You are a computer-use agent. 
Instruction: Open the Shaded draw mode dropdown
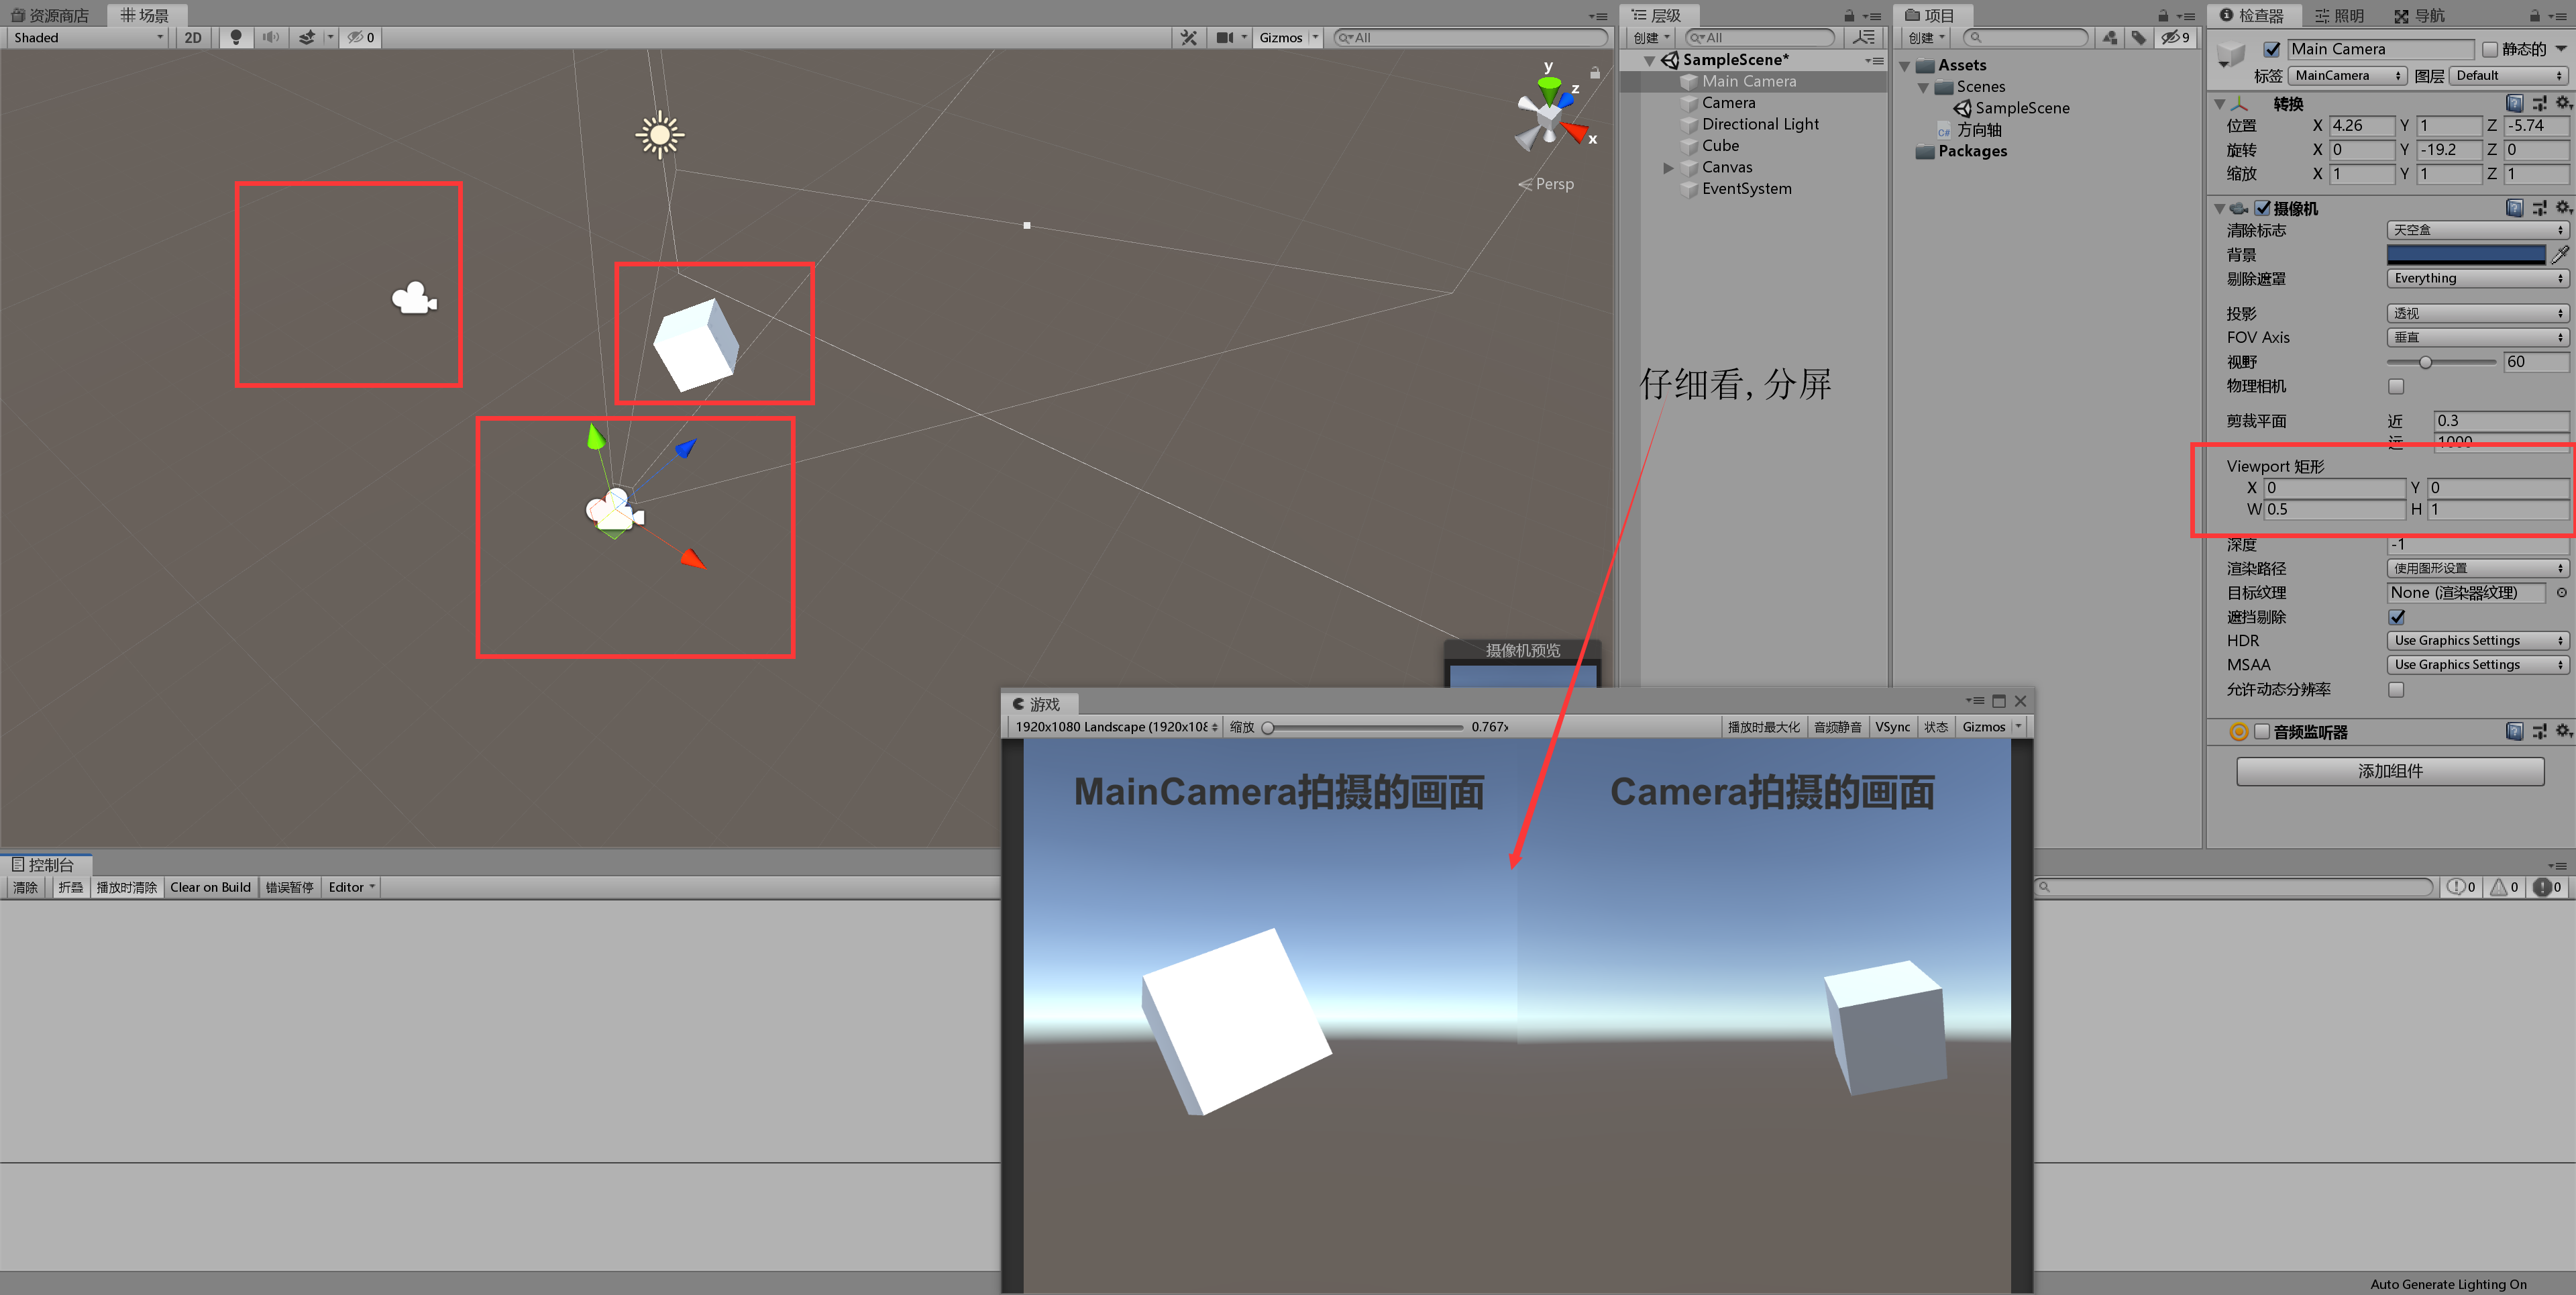pyautogui.click(x=88, y=37)
